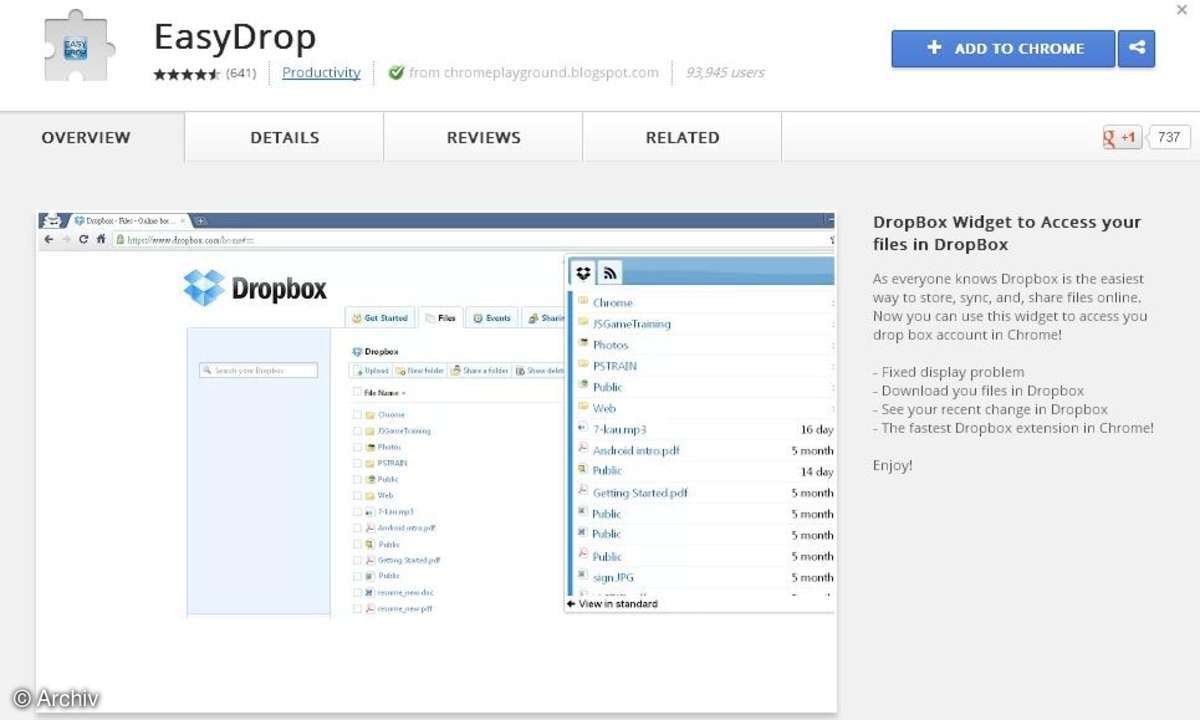Switch to the OVERVIEW tab
The image size is (1200, 720).
(86, 137)
